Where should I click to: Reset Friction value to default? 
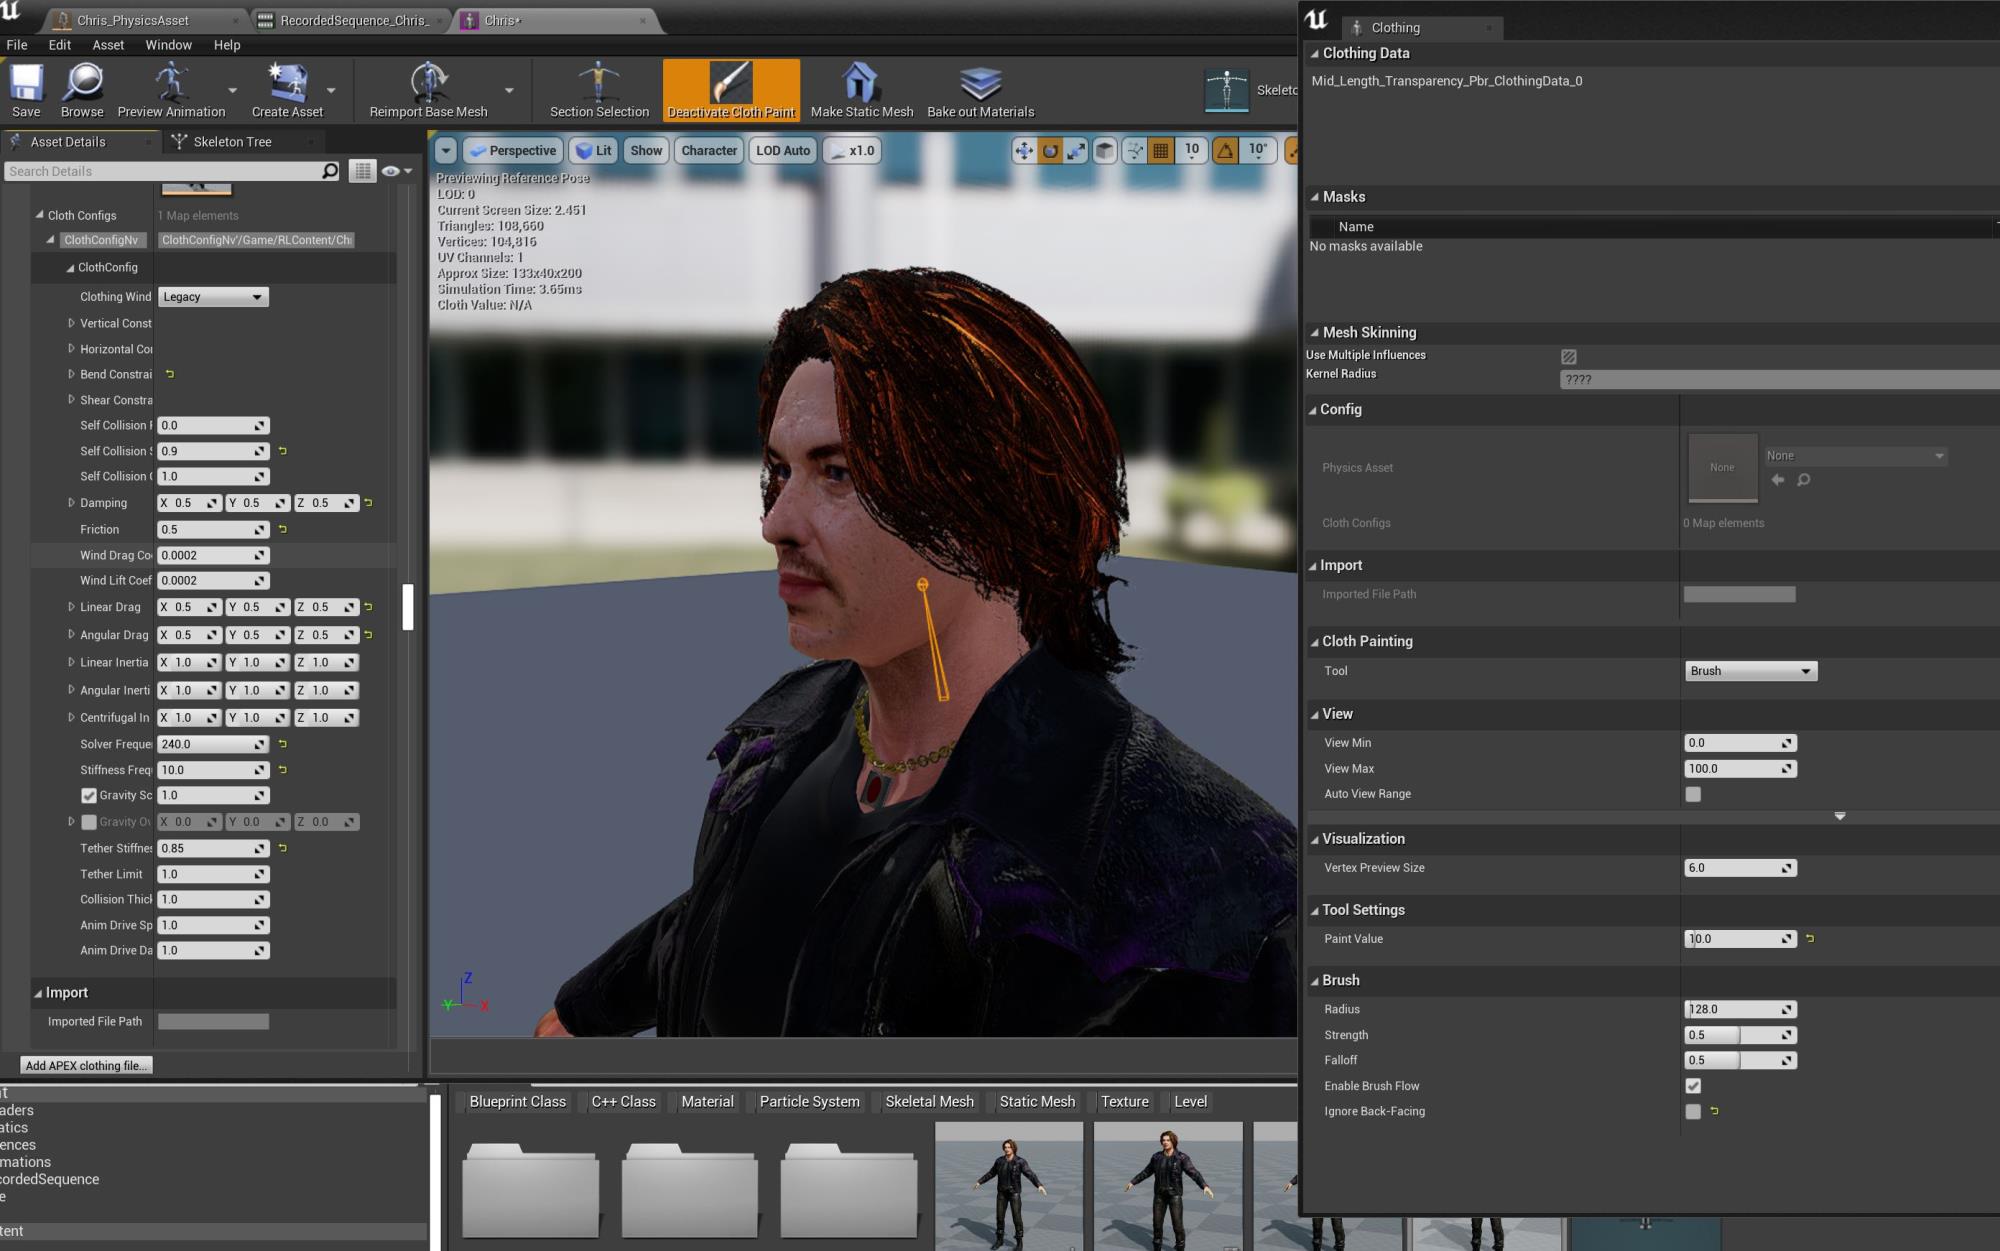click(x=283, y=529)
